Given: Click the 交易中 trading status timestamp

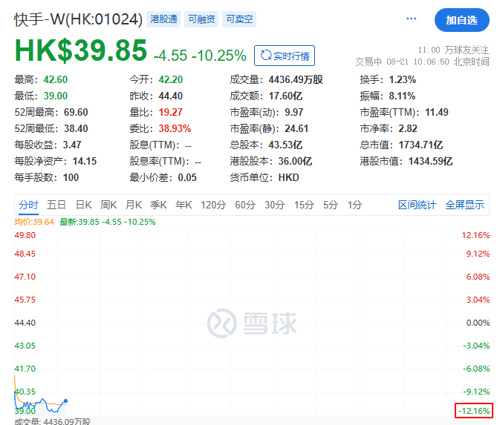Looking at the screenshot, I should point(422,62).
